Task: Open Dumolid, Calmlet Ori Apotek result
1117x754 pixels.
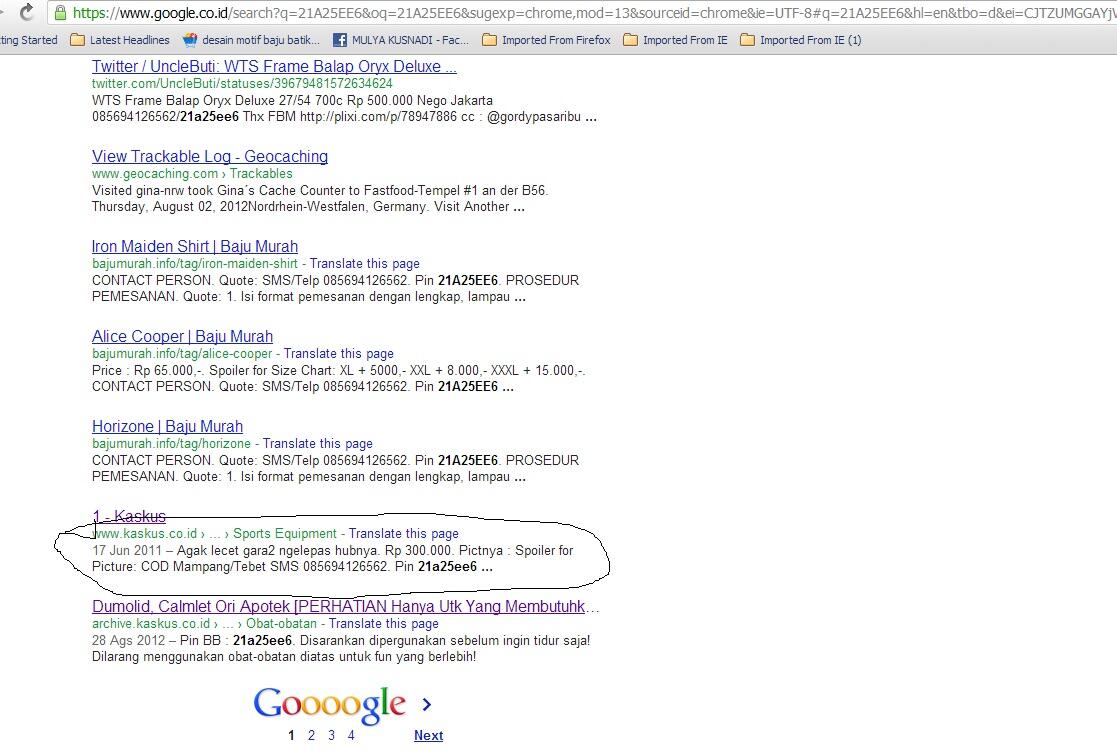Action: coord(346,606)
